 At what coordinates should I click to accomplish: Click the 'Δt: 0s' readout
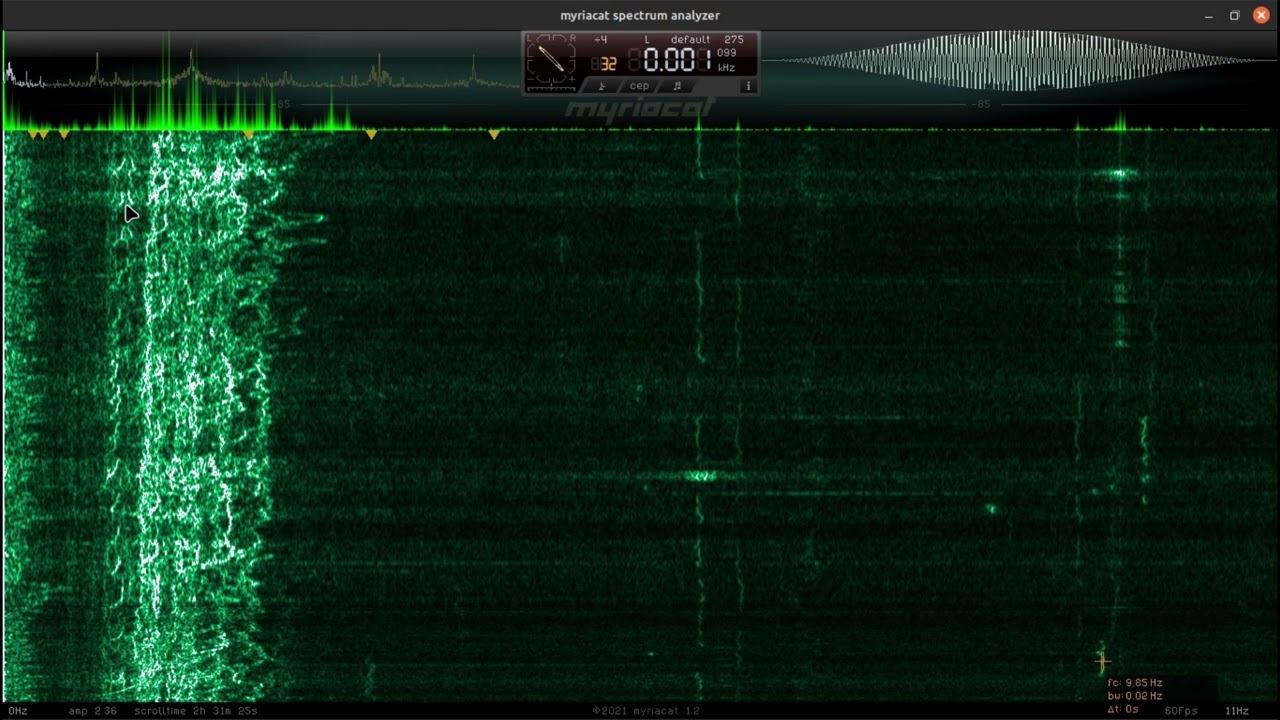click(1123, 709)
